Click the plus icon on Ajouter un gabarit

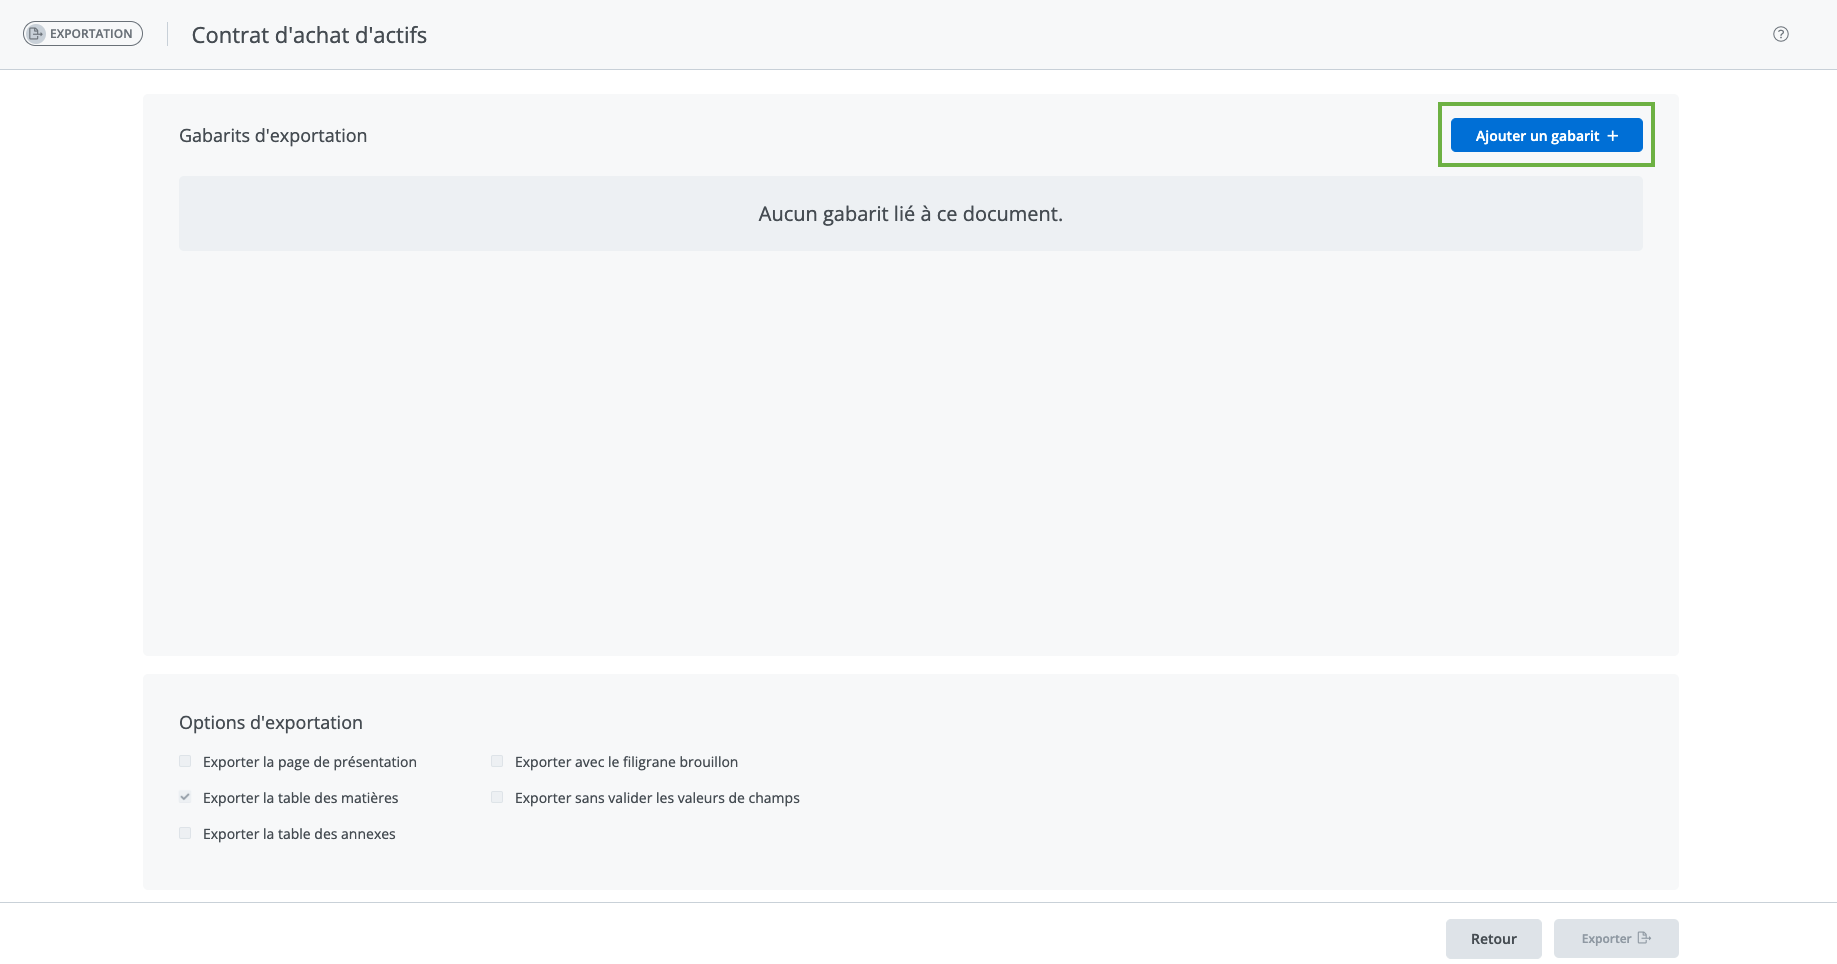1613,136
